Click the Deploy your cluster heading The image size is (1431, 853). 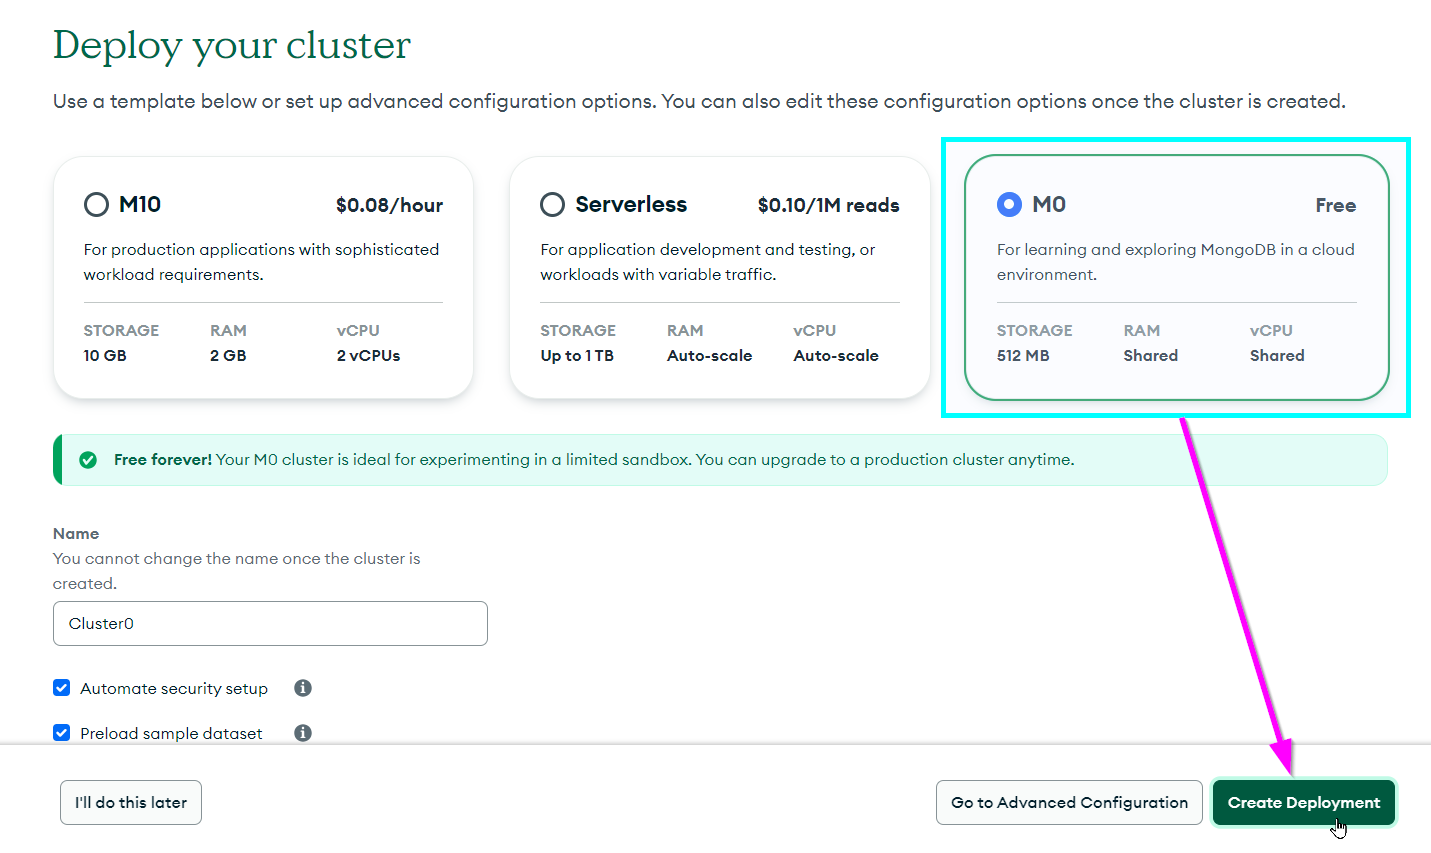point(232,45)
